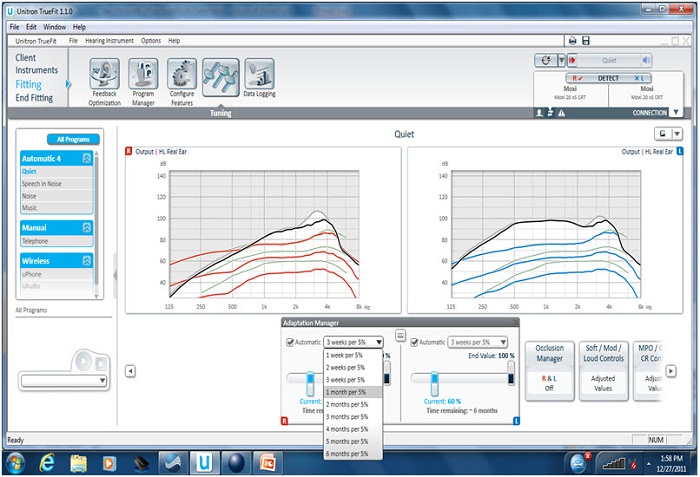Screen dimensions: 700x477
Task: Click the link-ears button in Adaptation Manager
Action: (x=401, y=337)
